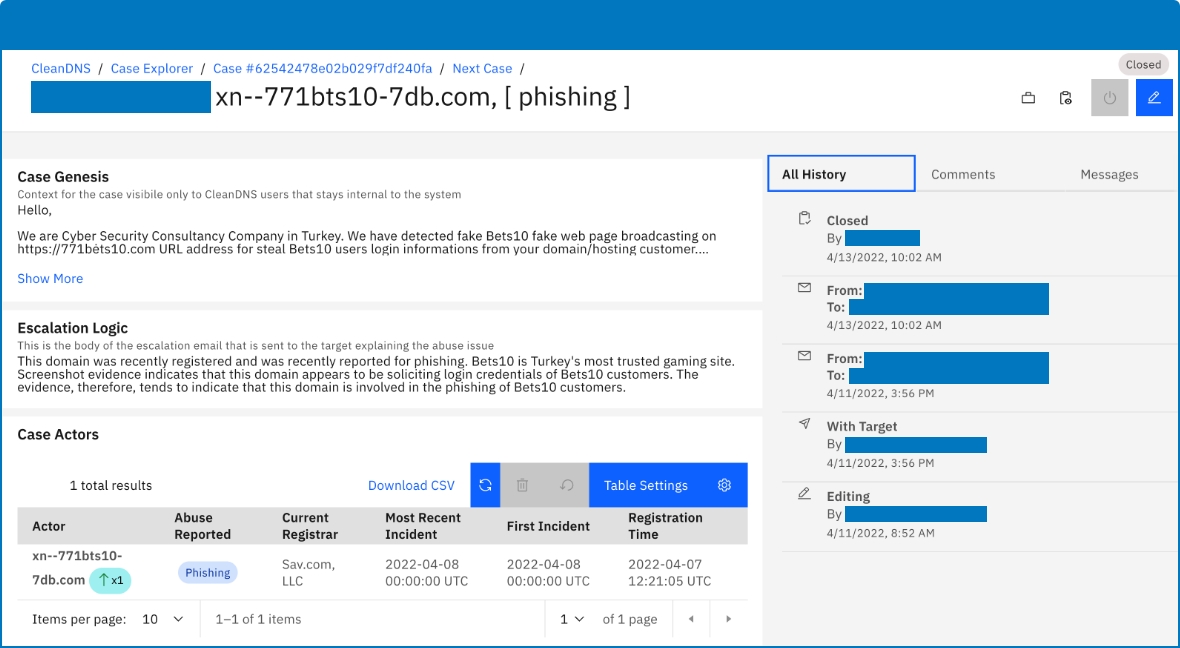Click pencil icon beside Editing history entry
The width and height of the screenshot is (1180, 648).
click(x=804, y=494)
